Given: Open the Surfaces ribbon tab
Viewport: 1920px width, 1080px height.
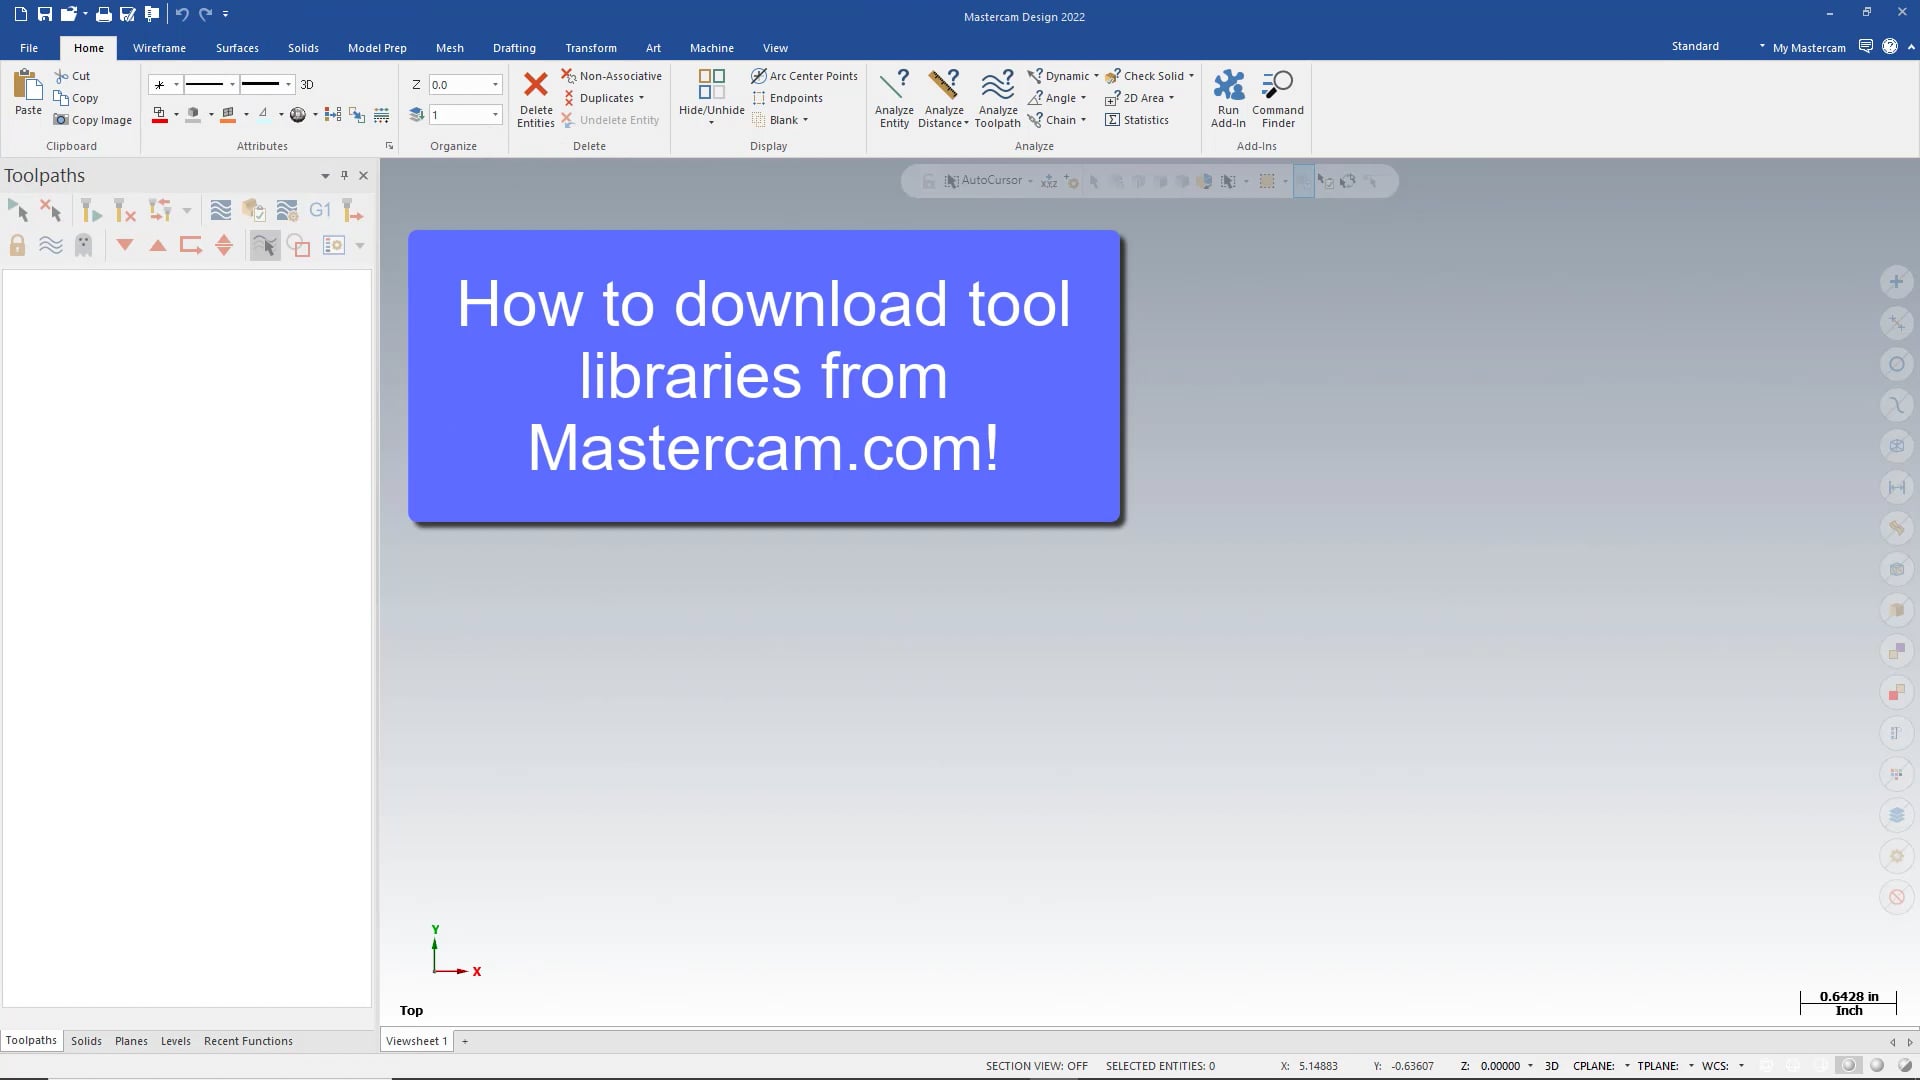Looking at the screenshot, I should tap(237, 48).
